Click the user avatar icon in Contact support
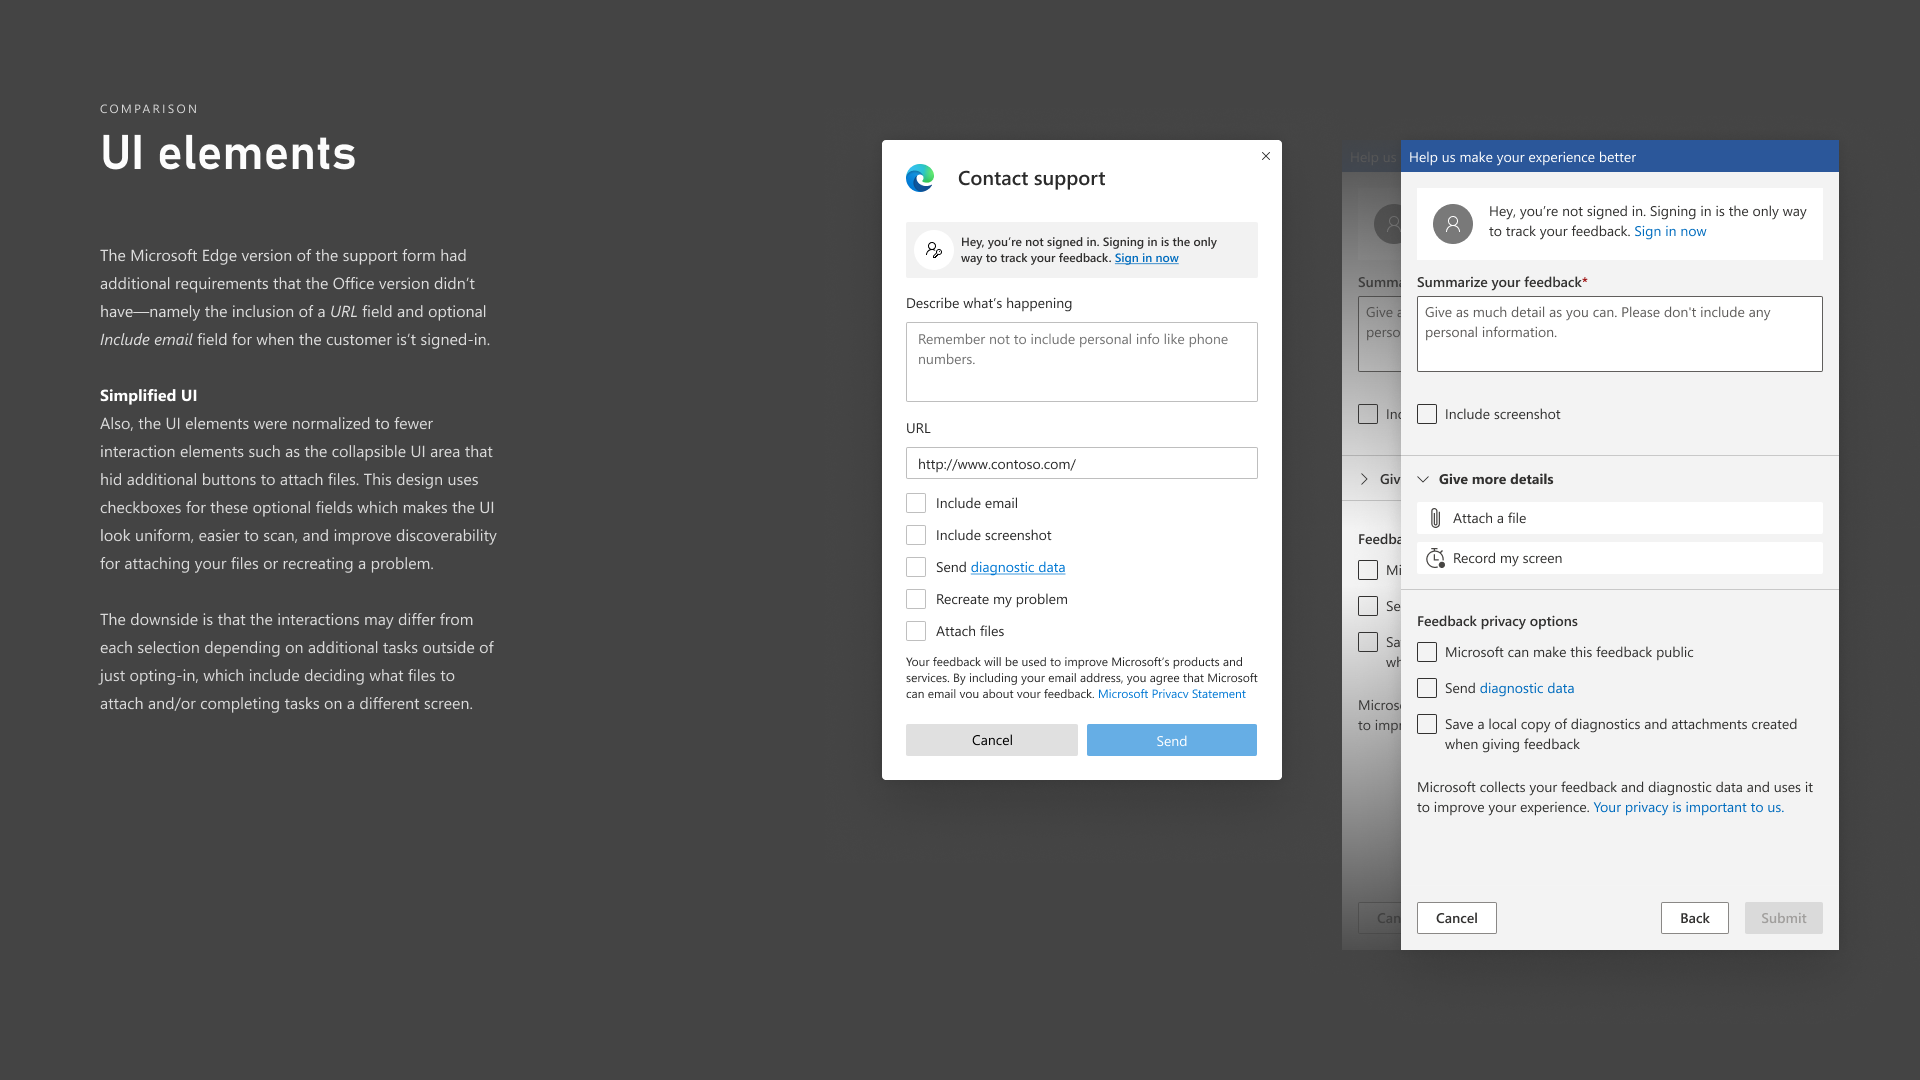This screenshot has width=1920, height=1080. tap(934, 250)
